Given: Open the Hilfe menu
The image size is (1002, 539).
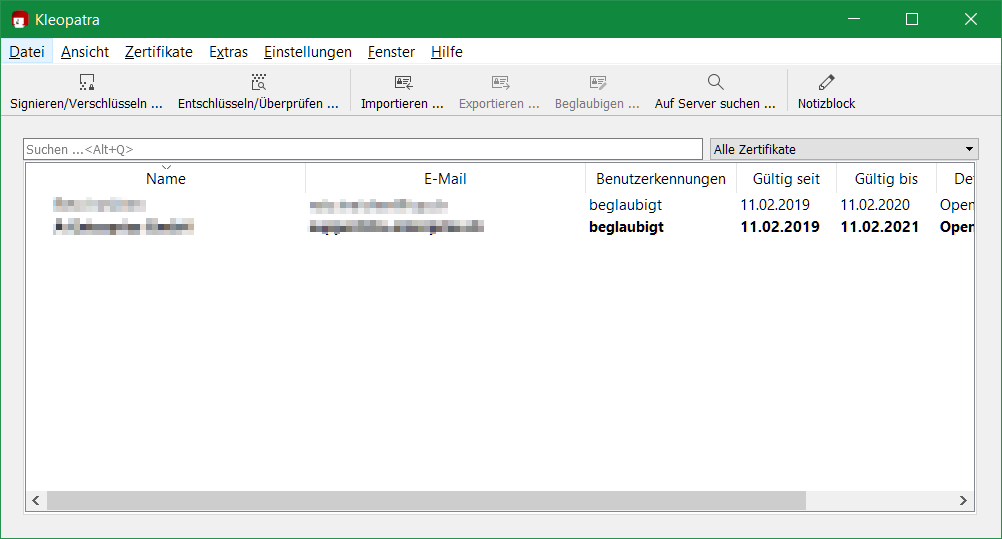Looking at the screenshot, I should click(447, 52).
